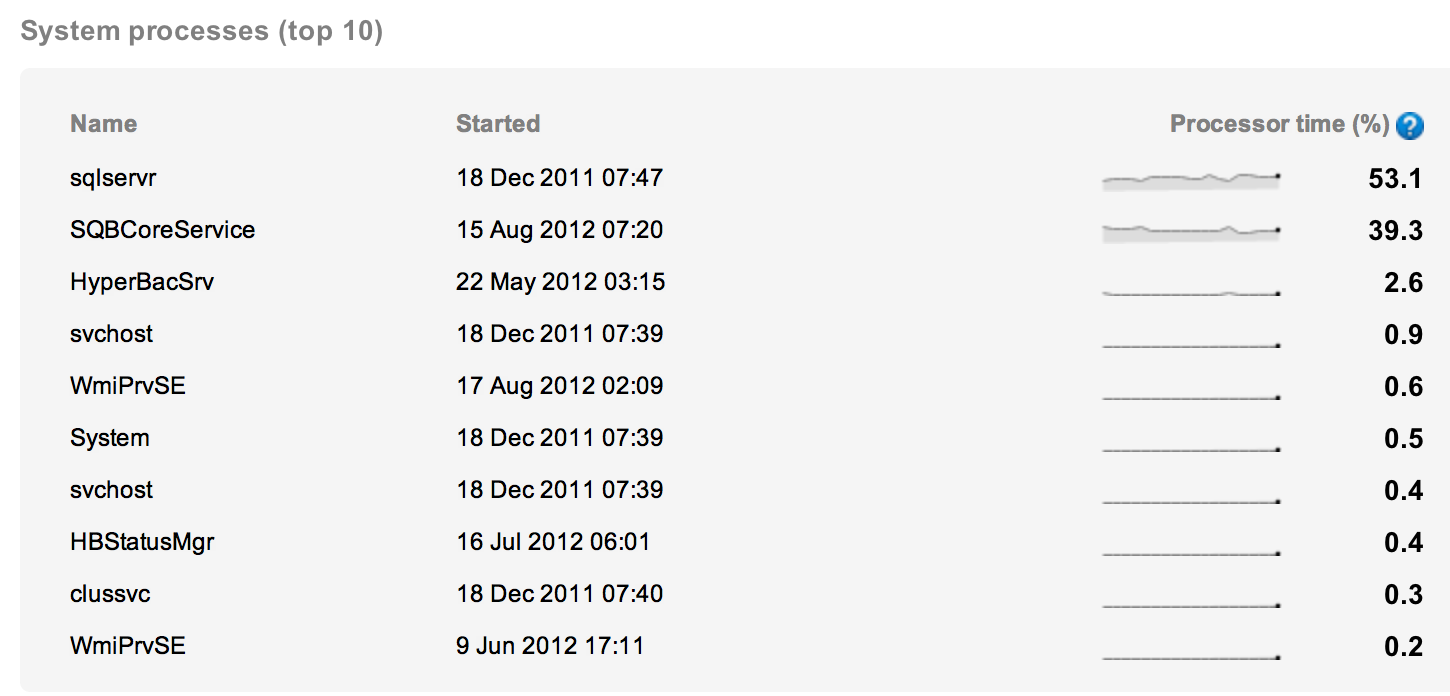1450x696 pixels.
Task: Click the System processes (top 10) heading
Action: point(201,31)
